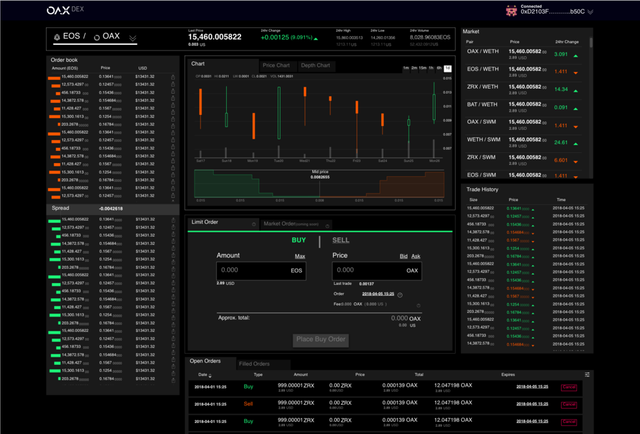Switch to the Price Chart tab

point(276,65)
